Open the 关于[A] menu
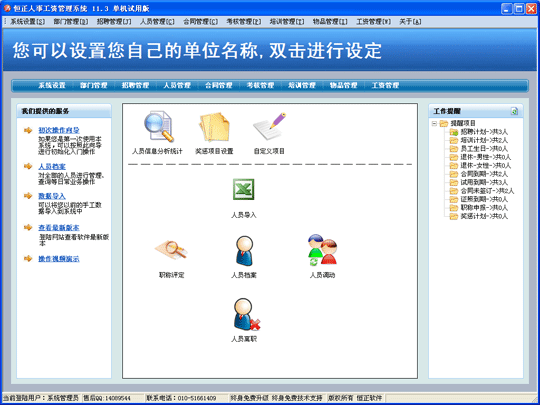540x405 pixels. pyautogui.click(x=410, y=21)
